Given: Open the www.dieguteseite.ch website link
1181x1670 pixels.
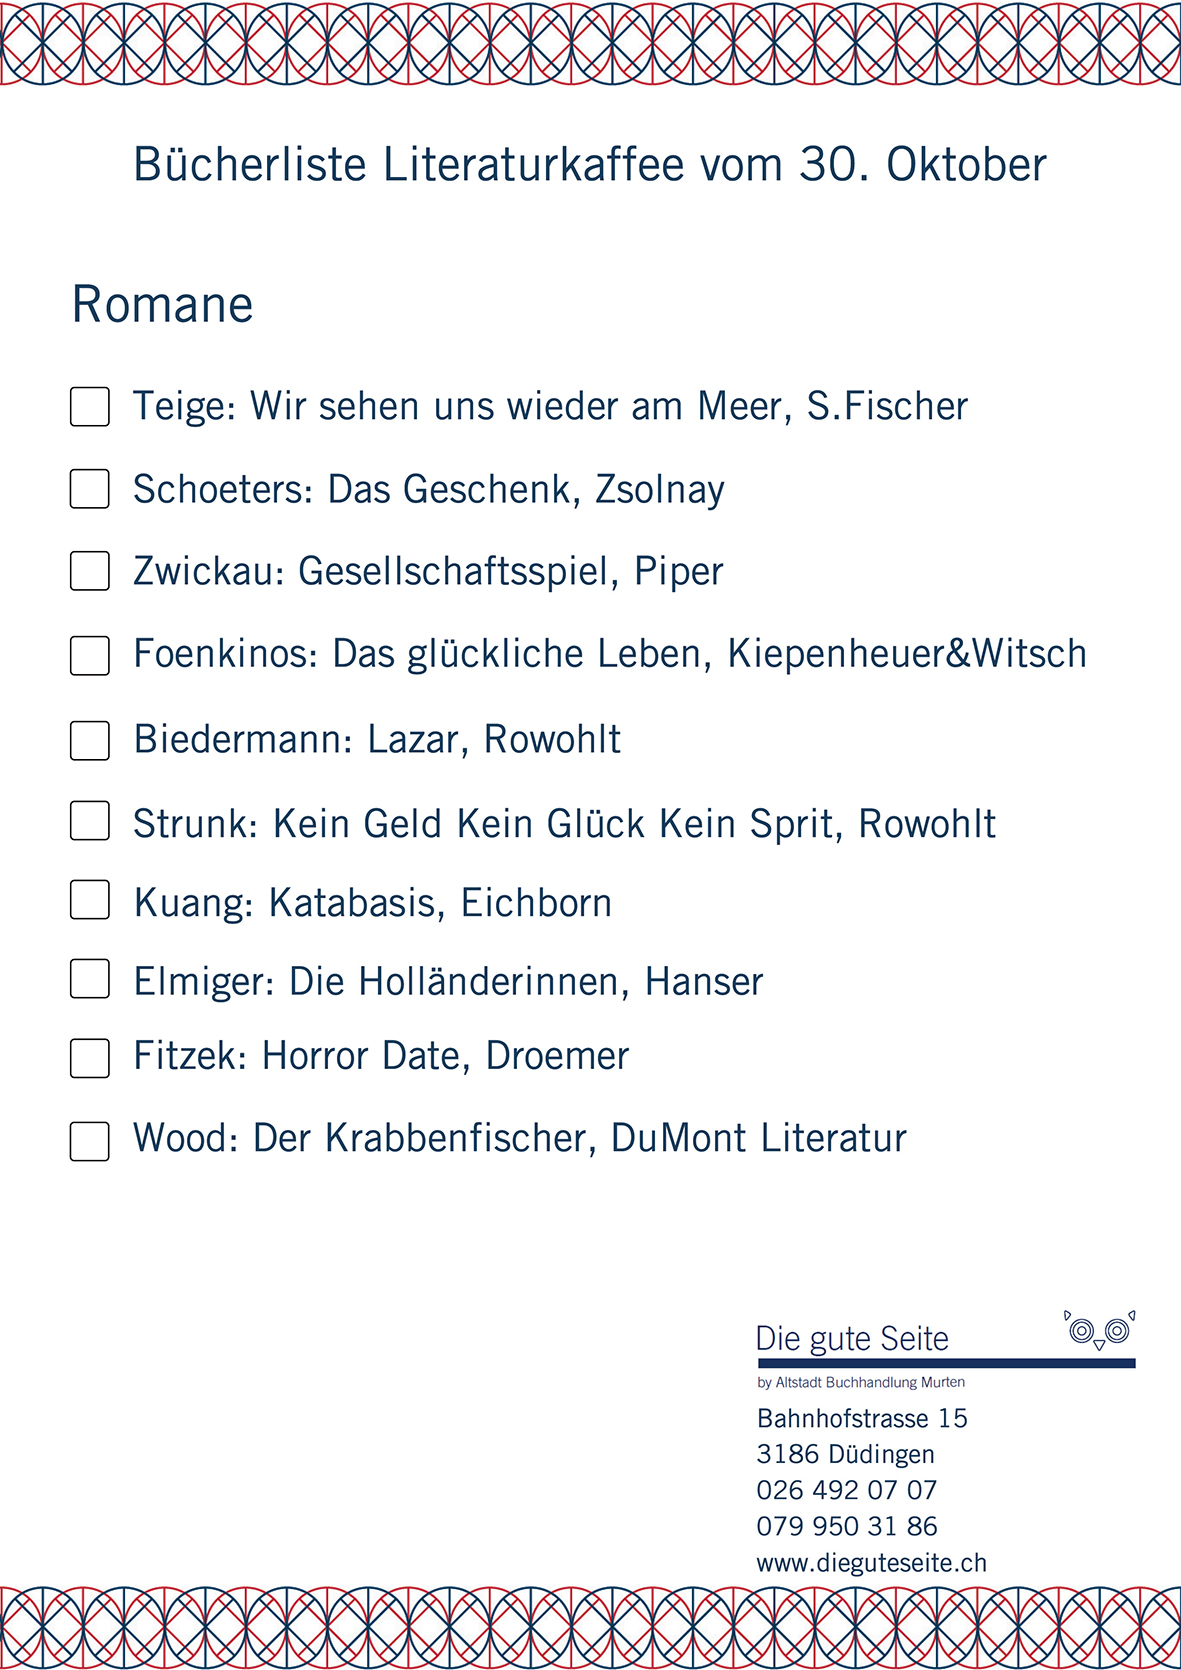Looking at the screenshot, I should click(x=871, y=1563).
